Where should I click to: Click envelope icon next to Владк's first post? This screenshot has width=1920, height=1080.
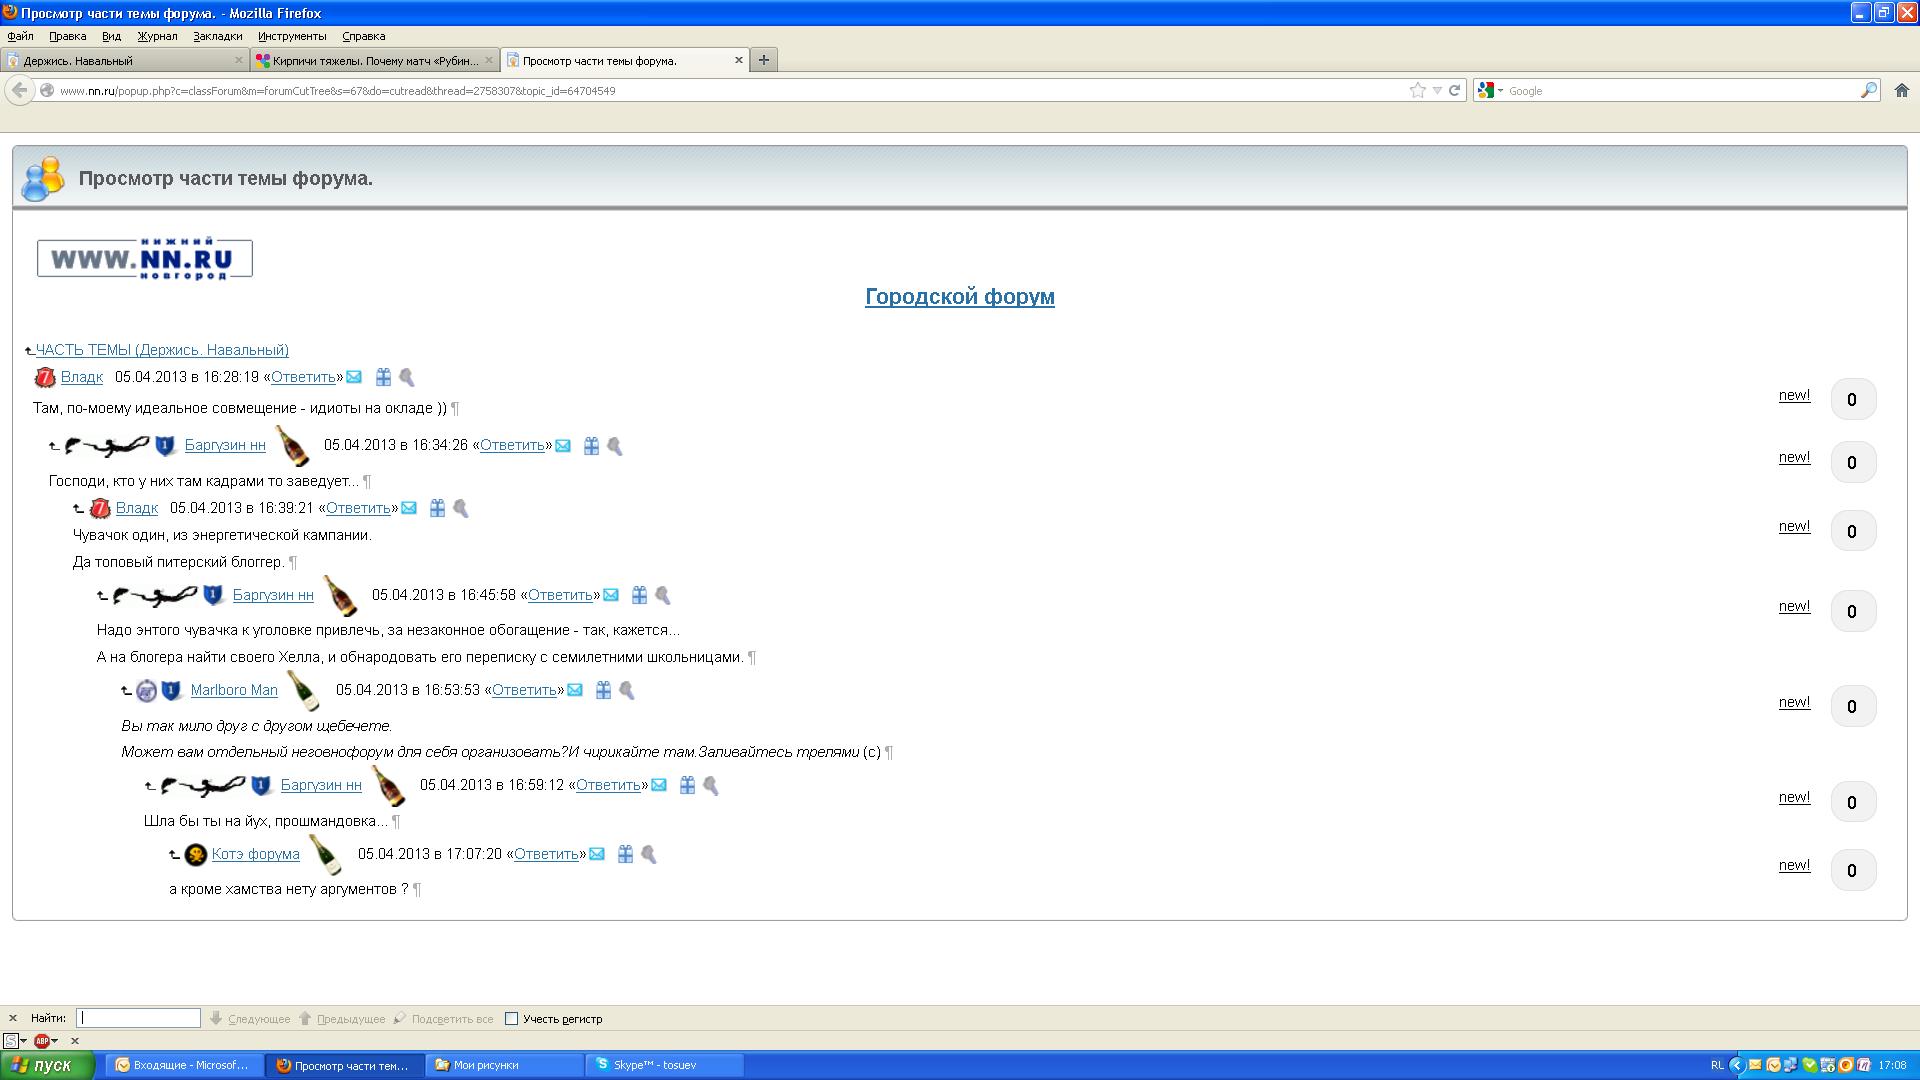(354, 377)
